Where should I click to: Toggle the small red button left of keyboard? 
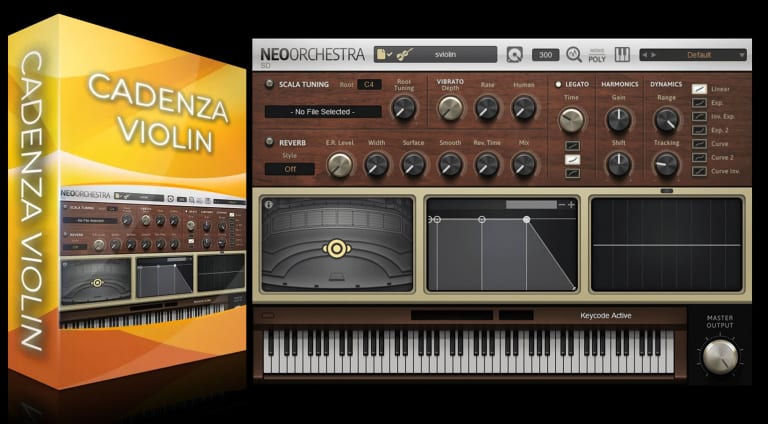tap(268, 316)
